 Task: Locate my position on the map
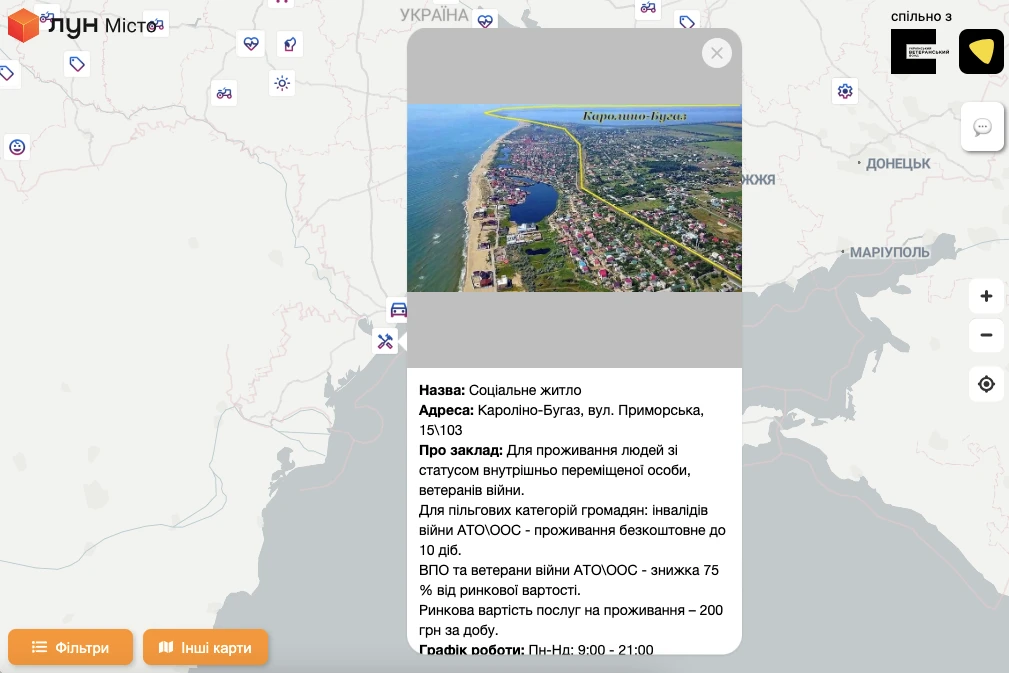[x=986, y=384]
